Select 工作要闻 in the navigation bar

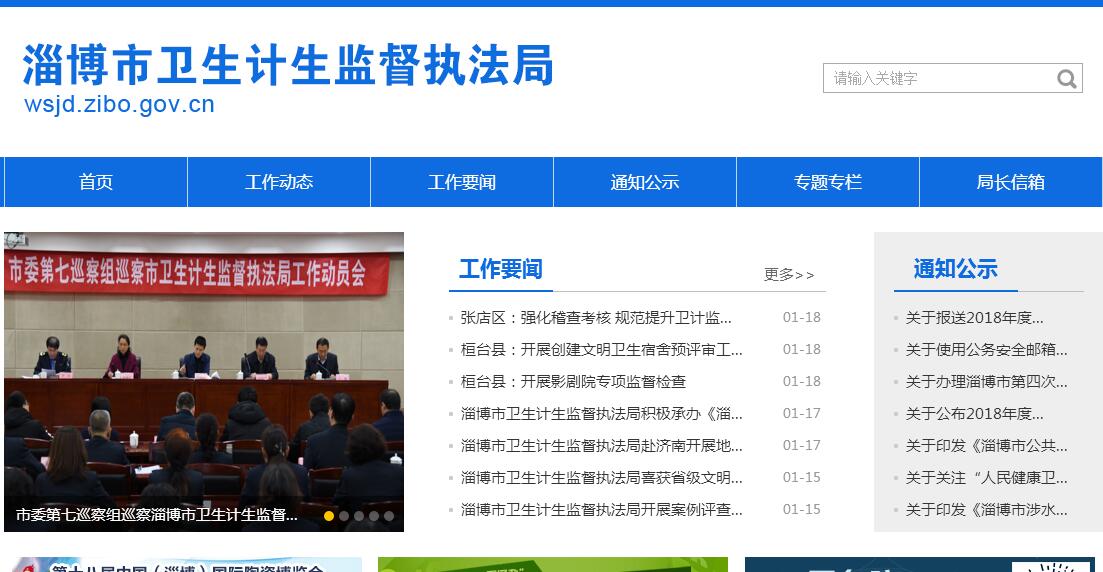(x=462, y=182)
